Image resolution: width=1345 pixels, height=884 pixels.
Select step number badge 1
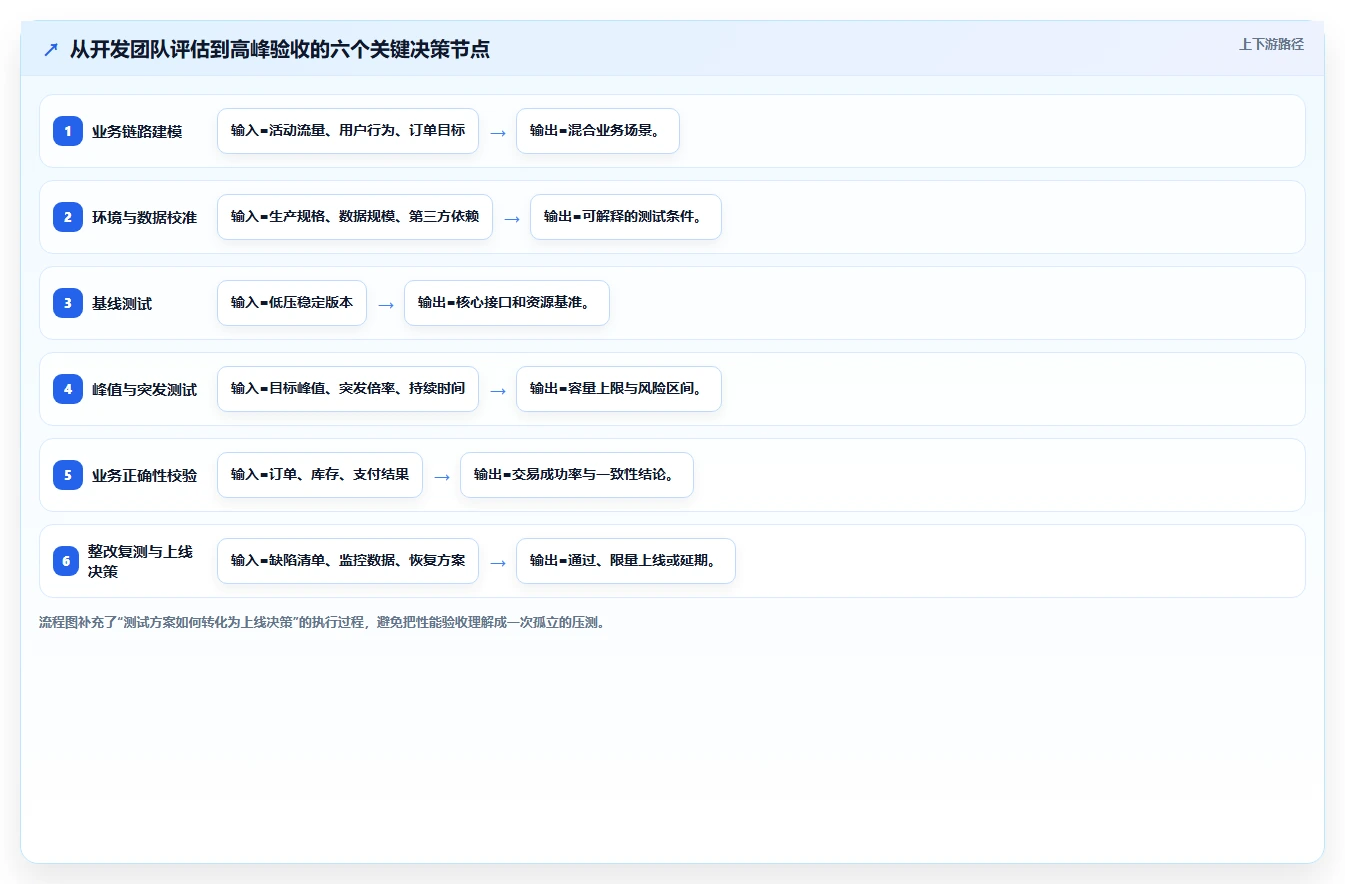(68, 131)
